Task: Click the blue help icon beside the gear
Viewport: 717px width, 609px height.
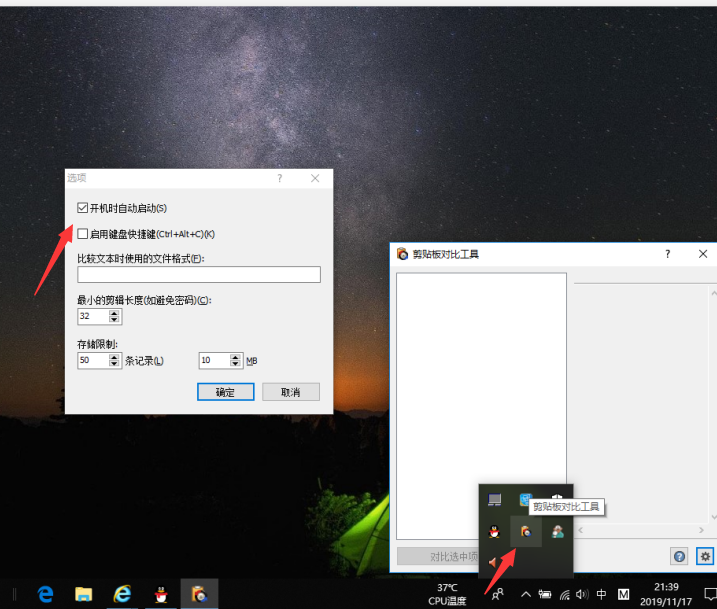Action: click(680, 557)
